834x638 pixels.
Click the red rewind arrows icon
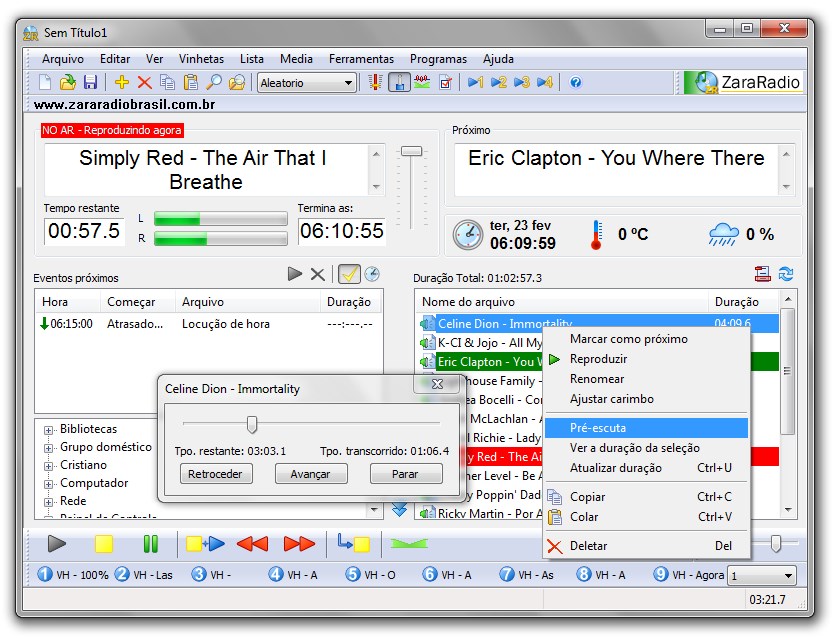252,544
